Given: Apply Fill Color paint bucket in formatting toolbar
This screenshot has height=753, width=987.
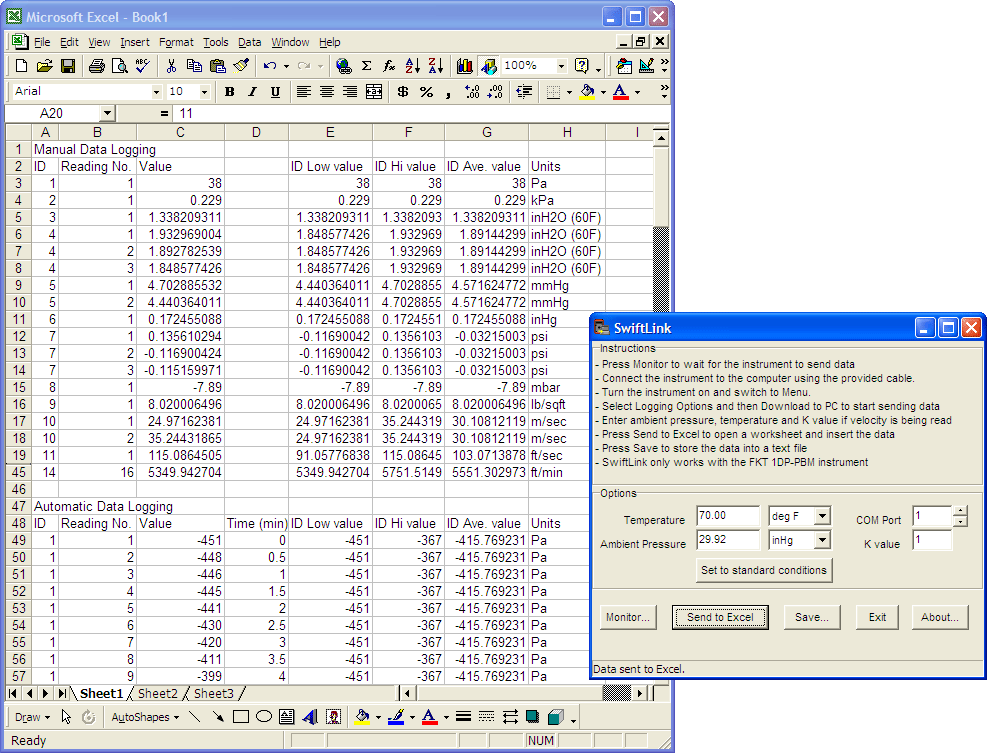Looking at the screenshot, I should 588,92.
